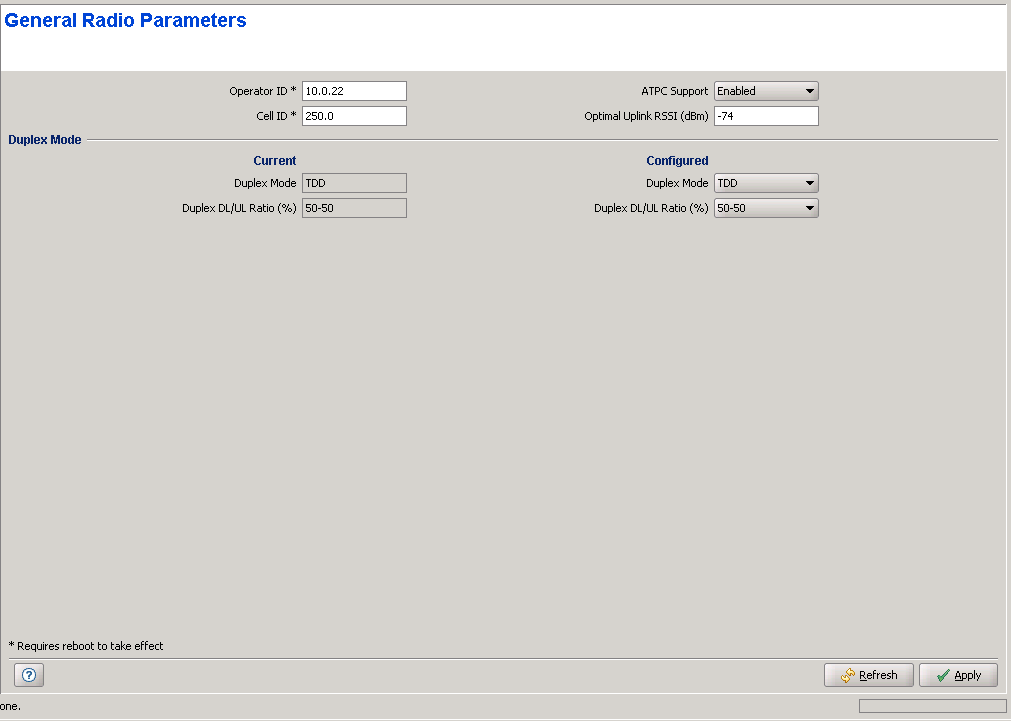Screen dimensions: 1011x721
Task: Click the ATPC Support label
Action: pyautogui.click(x=674, y=91)
